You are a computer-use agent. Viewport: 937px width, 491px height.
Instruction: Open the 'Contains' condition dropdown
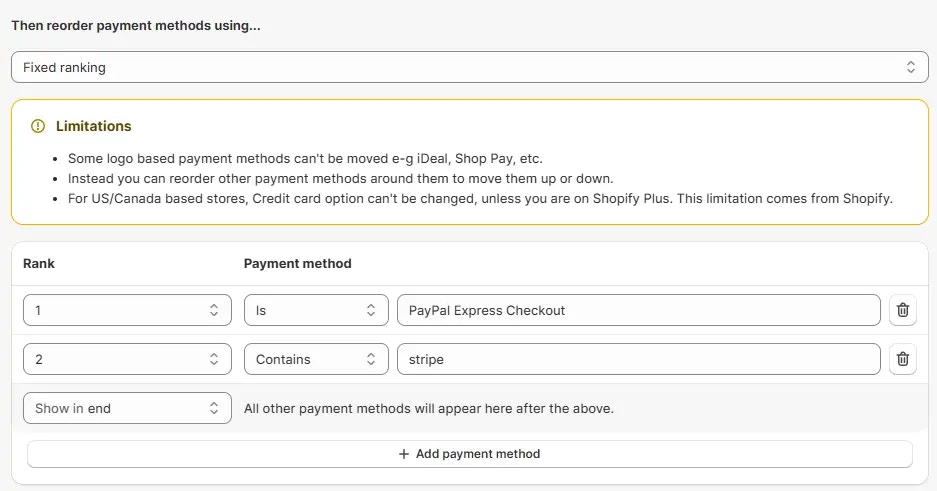click(x=316, y=359)
